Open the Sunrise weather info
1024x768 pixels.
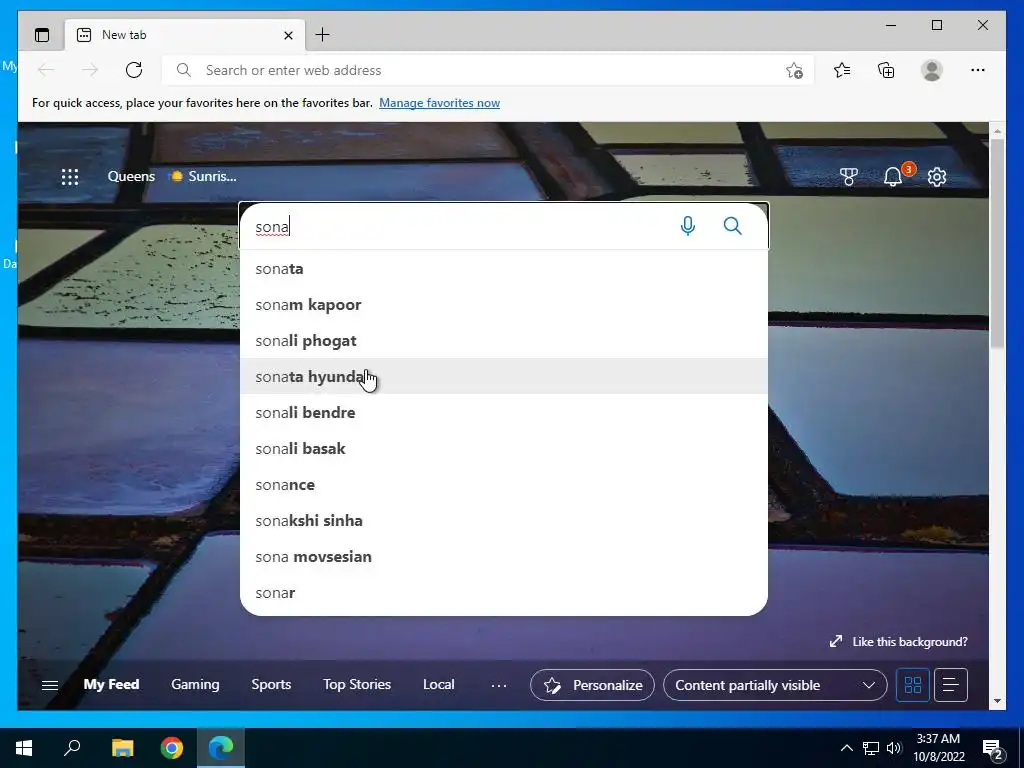(x=203, y=176)
